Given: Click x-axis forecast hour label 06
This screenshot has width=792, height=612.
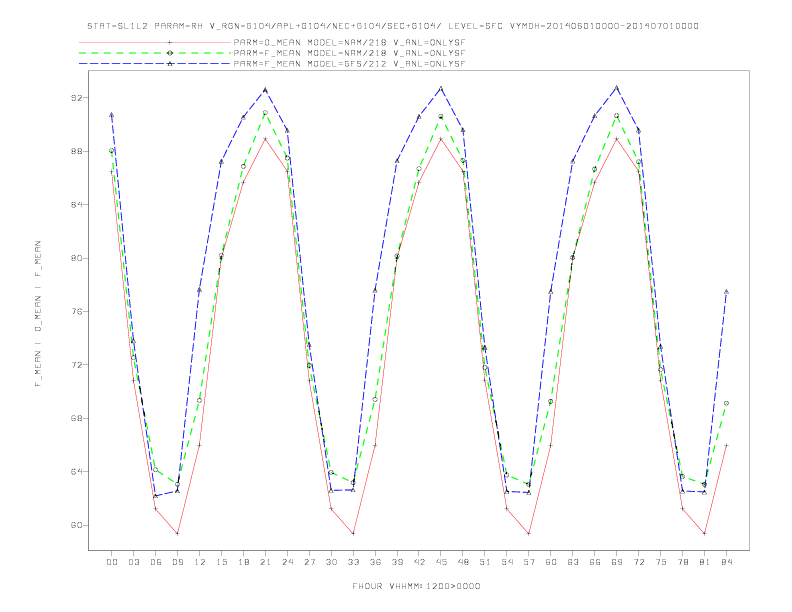Looking at the screenshot, I should (x=156, y=562).
